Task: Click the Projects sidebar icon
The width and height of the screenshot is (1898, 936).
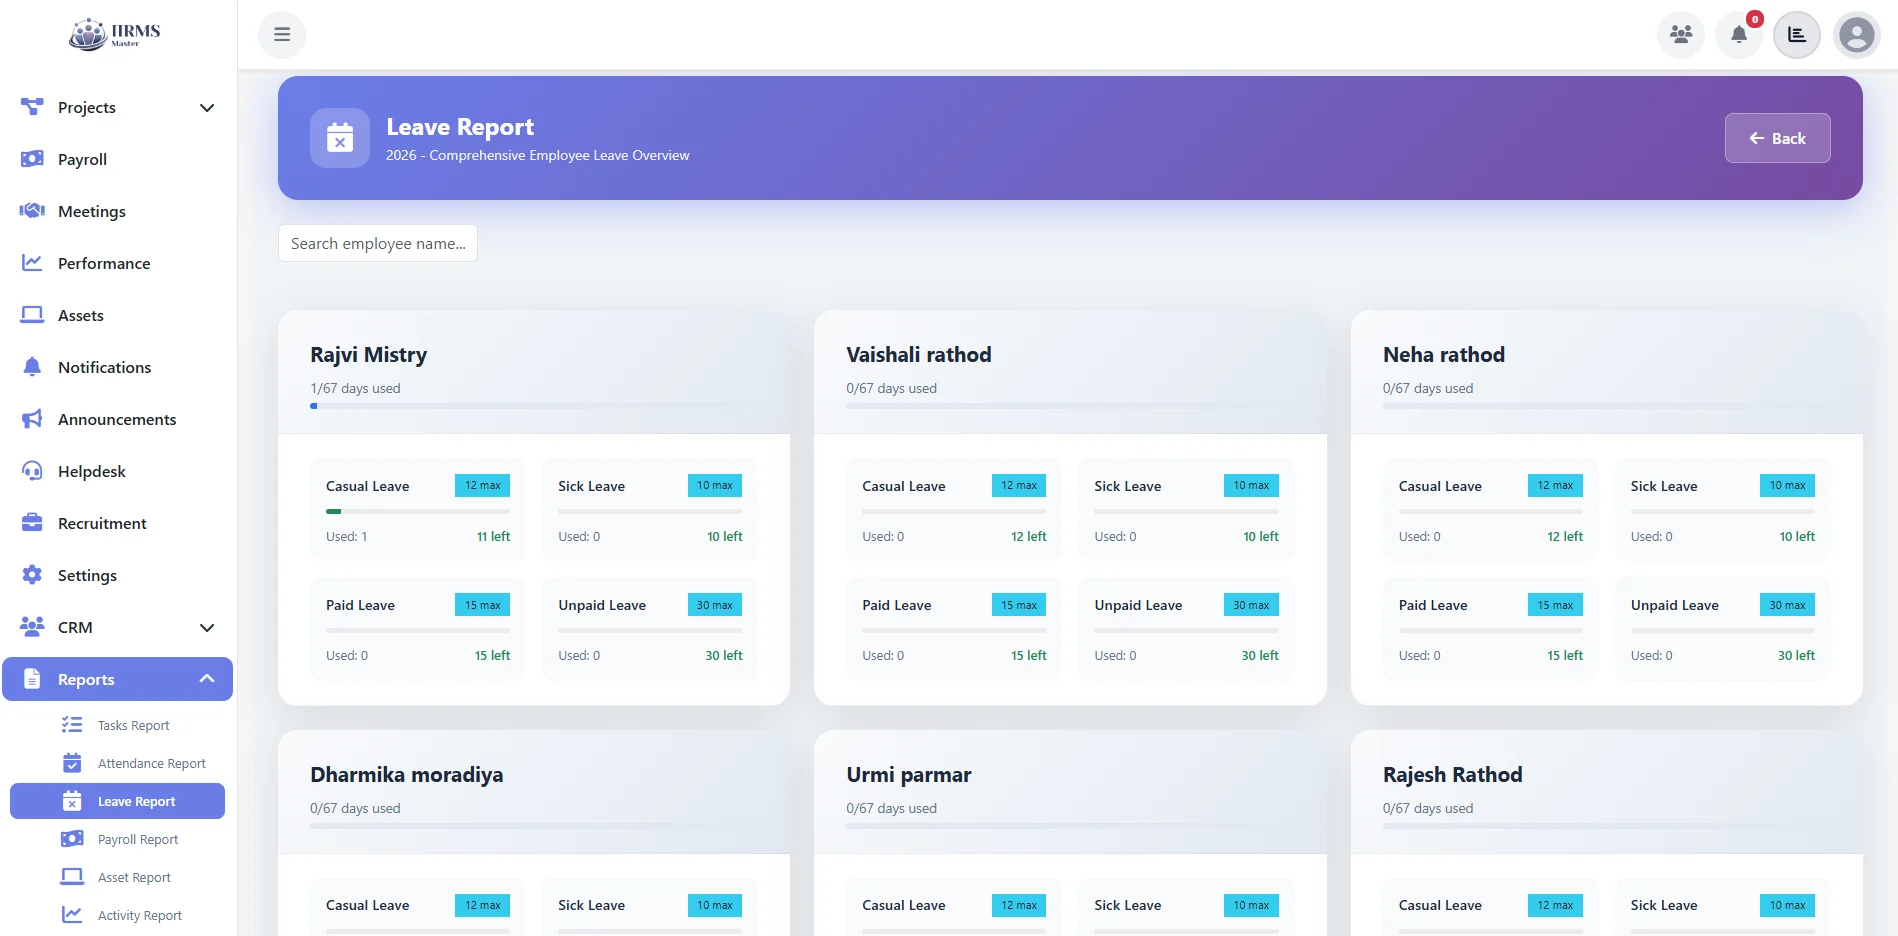Action: pos(32,106)
